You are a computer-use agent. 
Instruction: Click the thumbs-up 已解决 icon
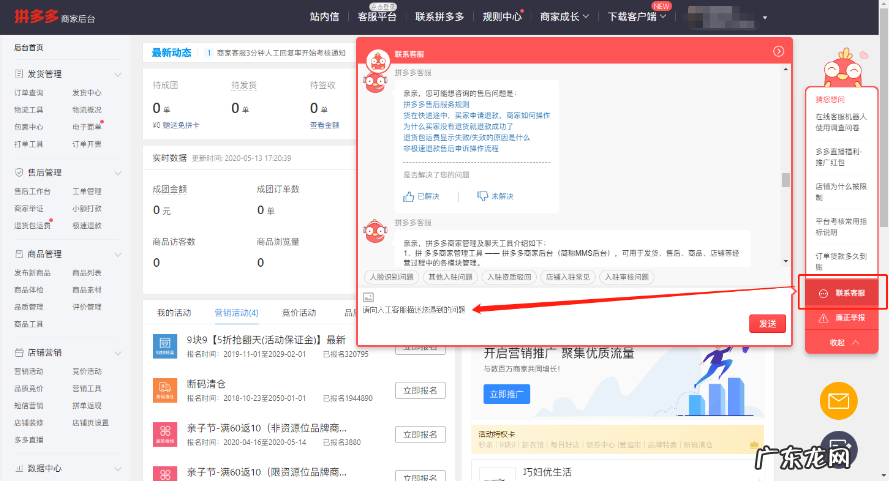pyautogui.click(x=408, y=196)
